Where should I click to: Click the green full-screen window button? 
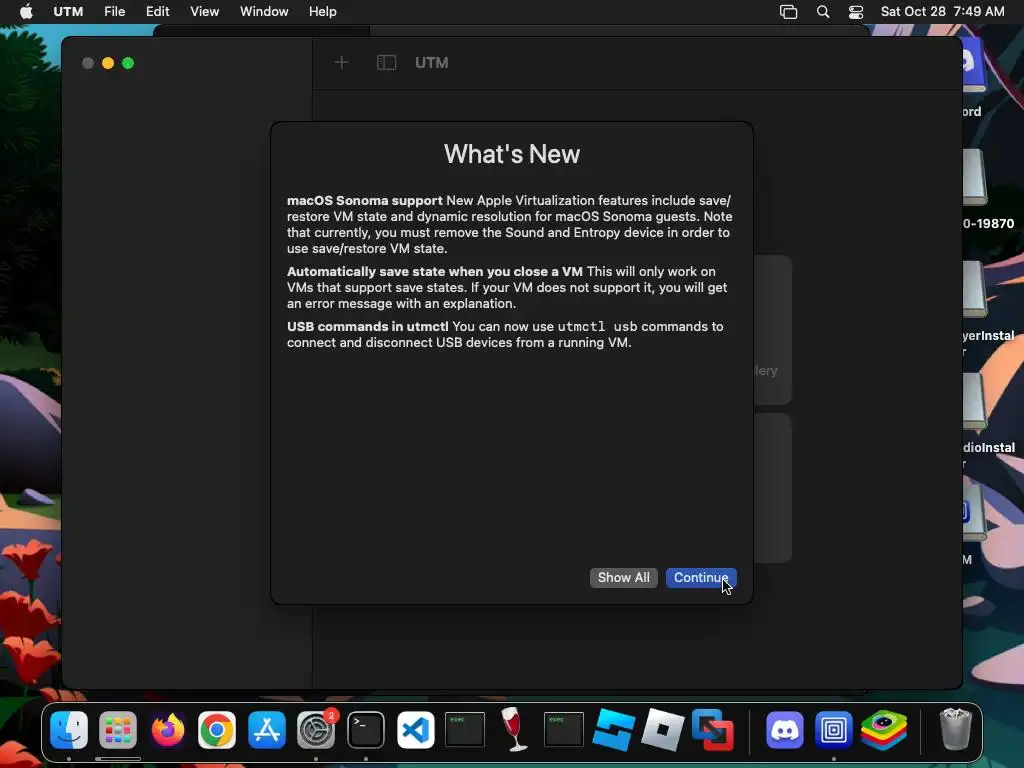pos(128,63)
